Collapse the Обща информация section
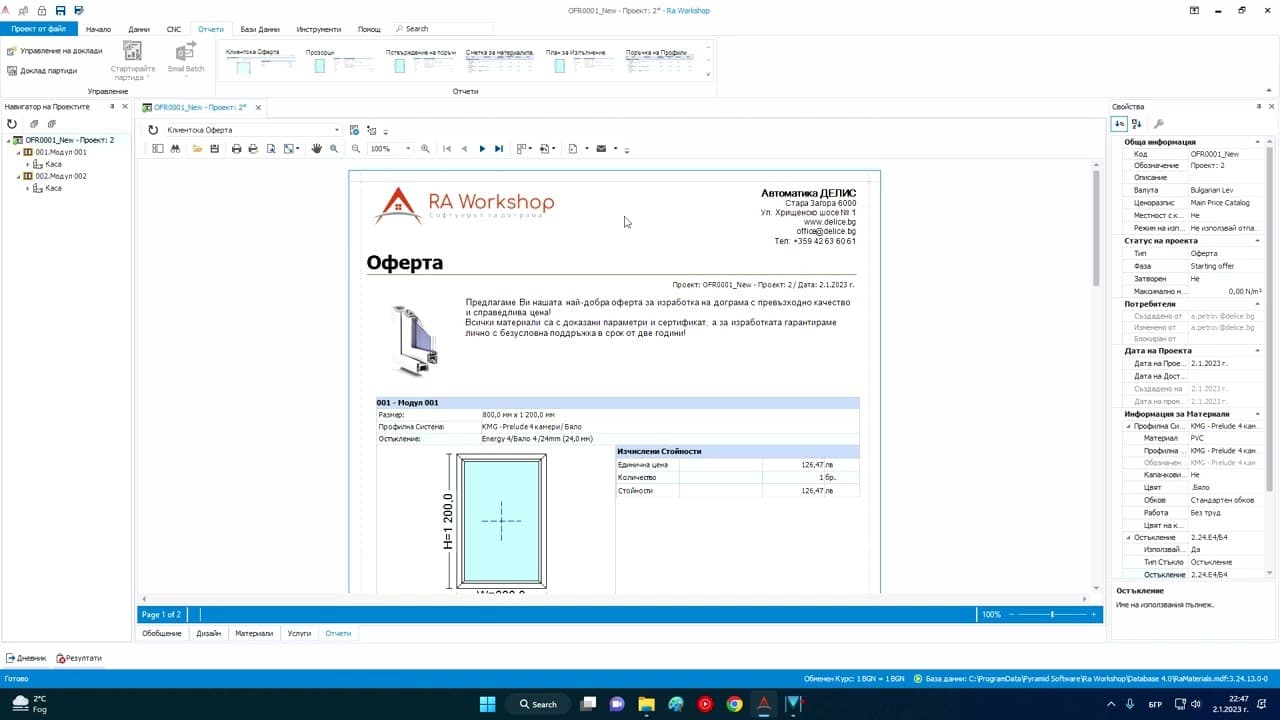The image size is (1280, 720). (x=1257, y=142)
